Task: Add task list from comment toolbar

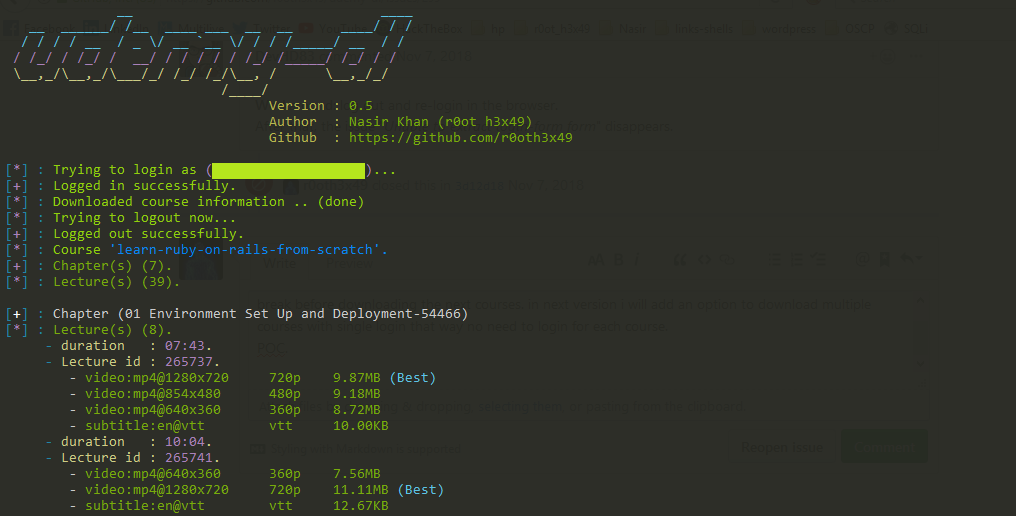Action: 820,260
